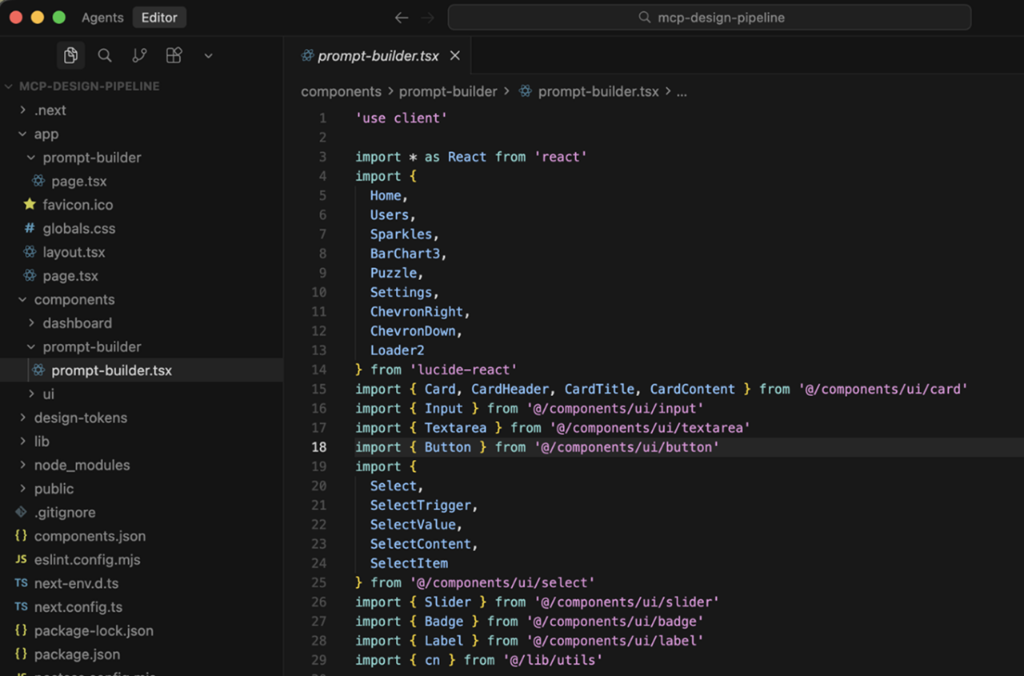Image resolution: width=1024 pixels, height=676 pixels.
Task: Open the Search panel
Action: click(105, 56)
